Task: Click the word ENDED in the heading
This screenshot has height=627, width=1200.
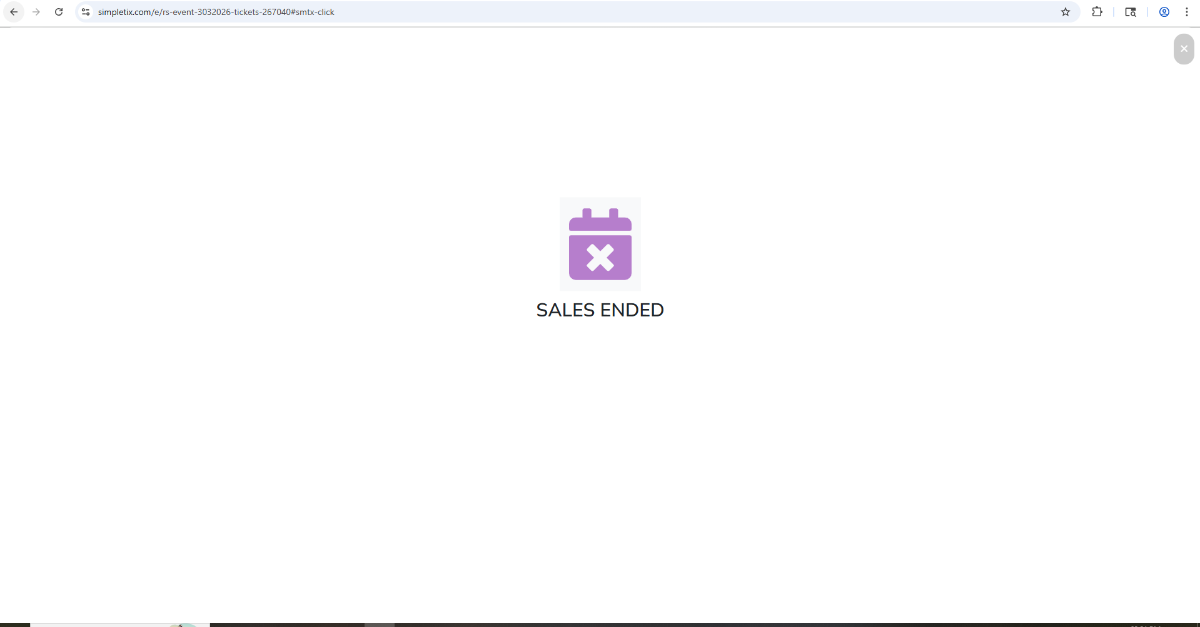Action: tap(631, 310)
